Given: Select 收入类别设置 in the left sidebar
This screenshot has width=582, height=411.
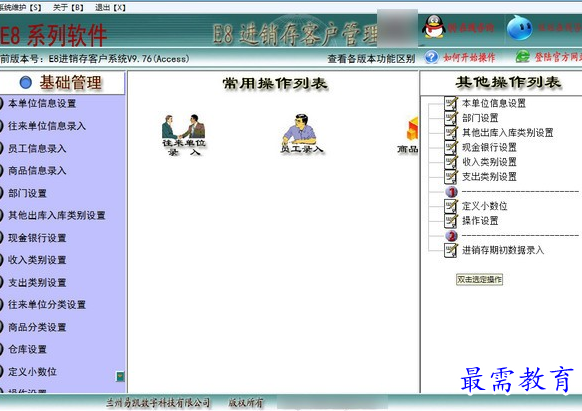Looking at the screenshot, I should (x=37, y=260).
